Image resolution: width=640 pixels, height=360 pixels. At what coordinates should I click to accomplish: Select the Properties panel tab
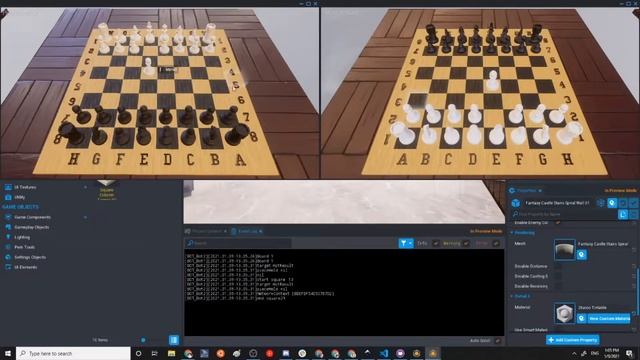[x=527, y=190]
